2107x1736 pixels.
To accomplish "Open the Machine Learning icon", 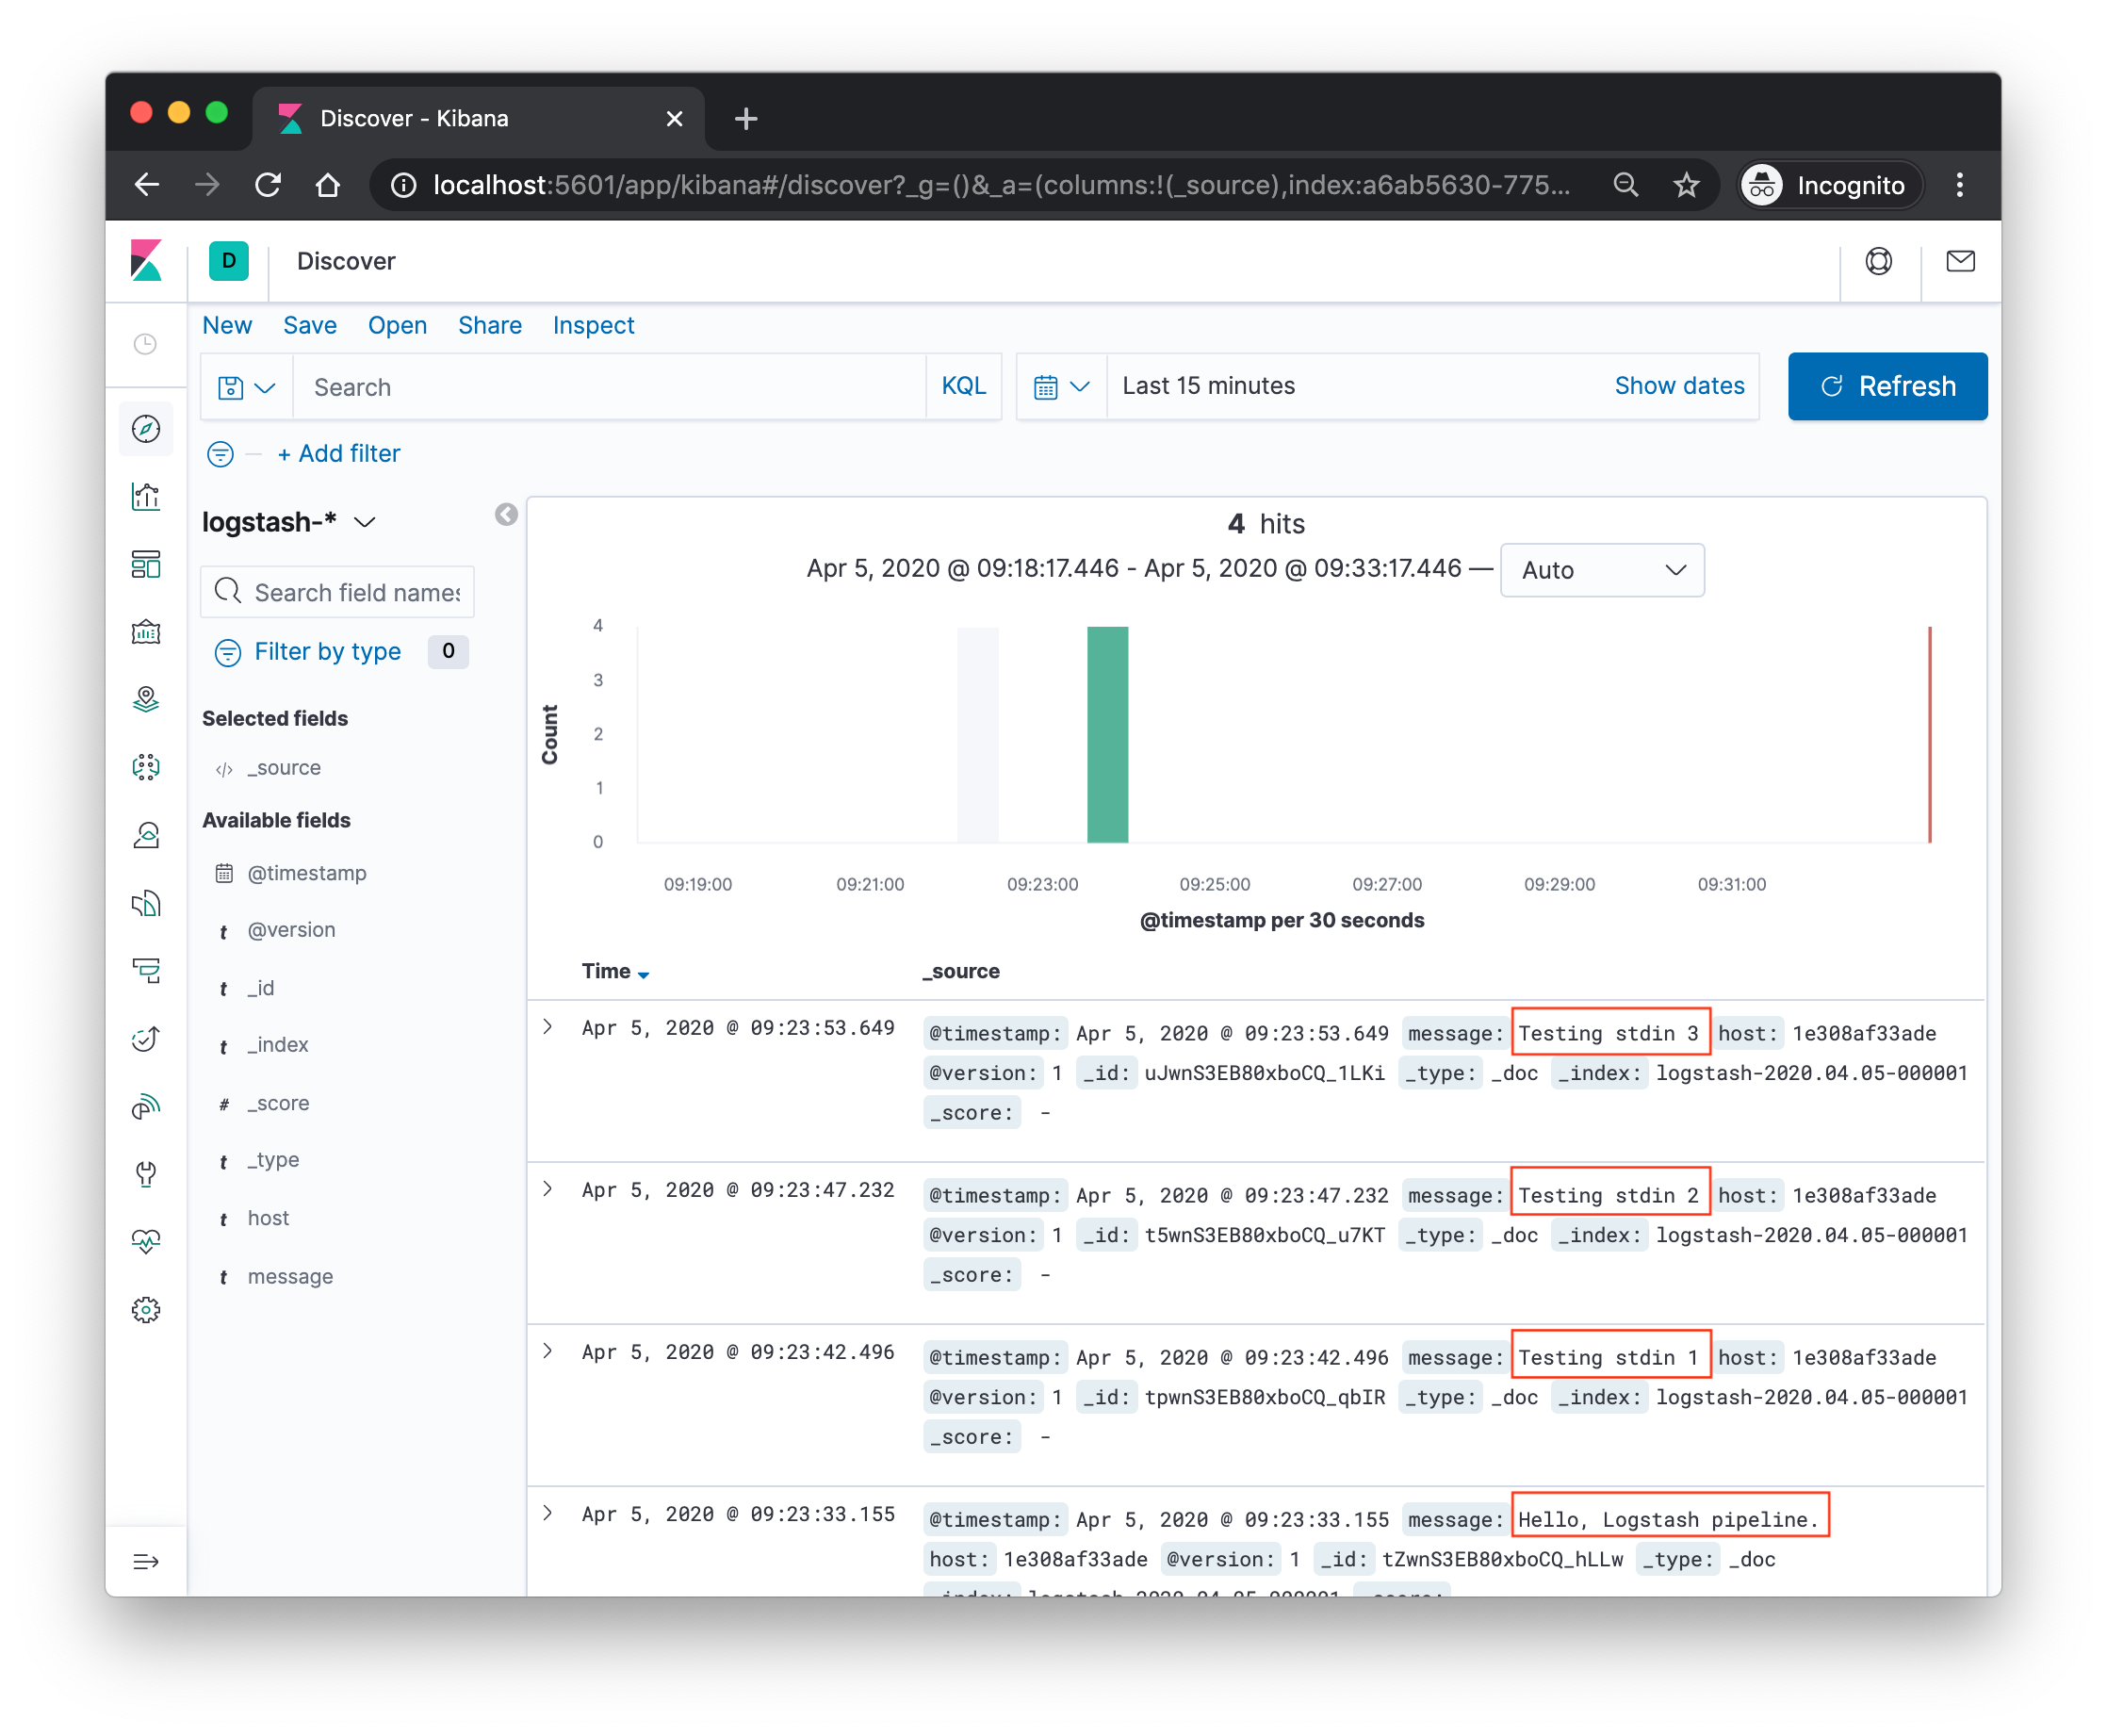I will tap(146, 767).
